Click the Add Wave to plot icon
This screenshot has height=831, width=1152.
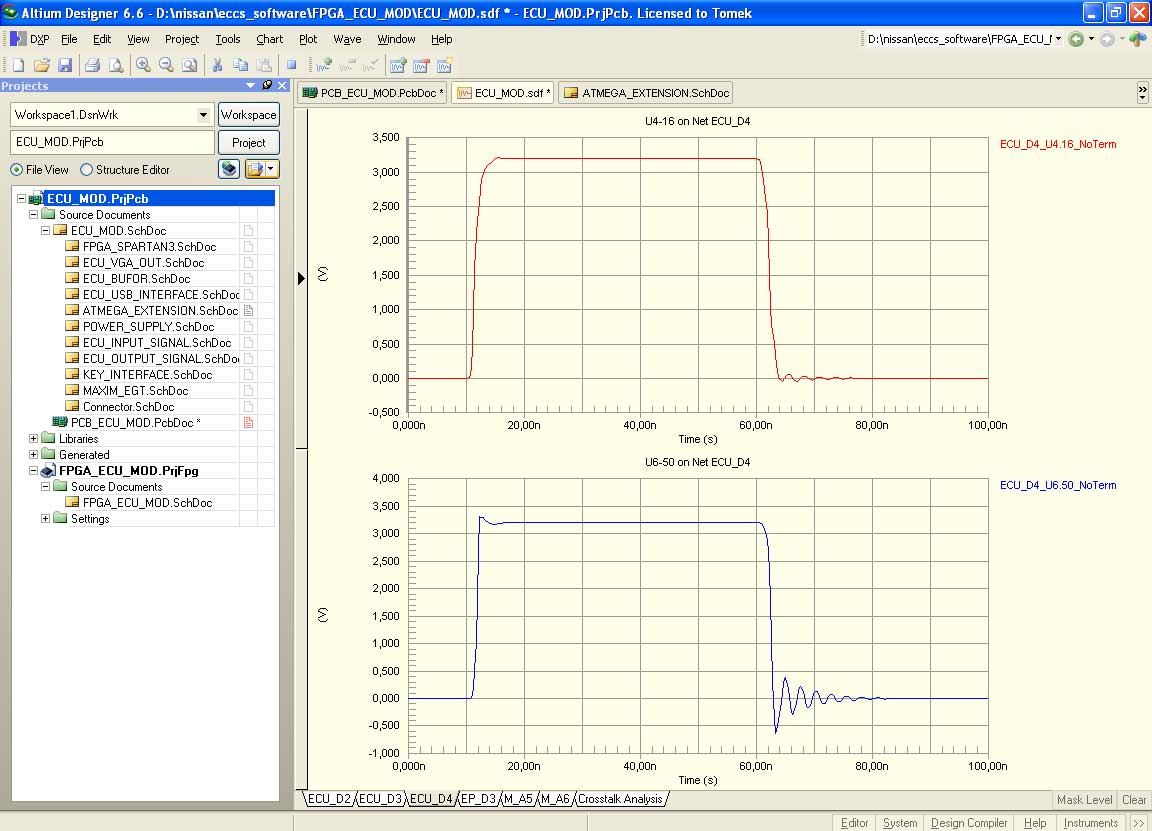323,65
